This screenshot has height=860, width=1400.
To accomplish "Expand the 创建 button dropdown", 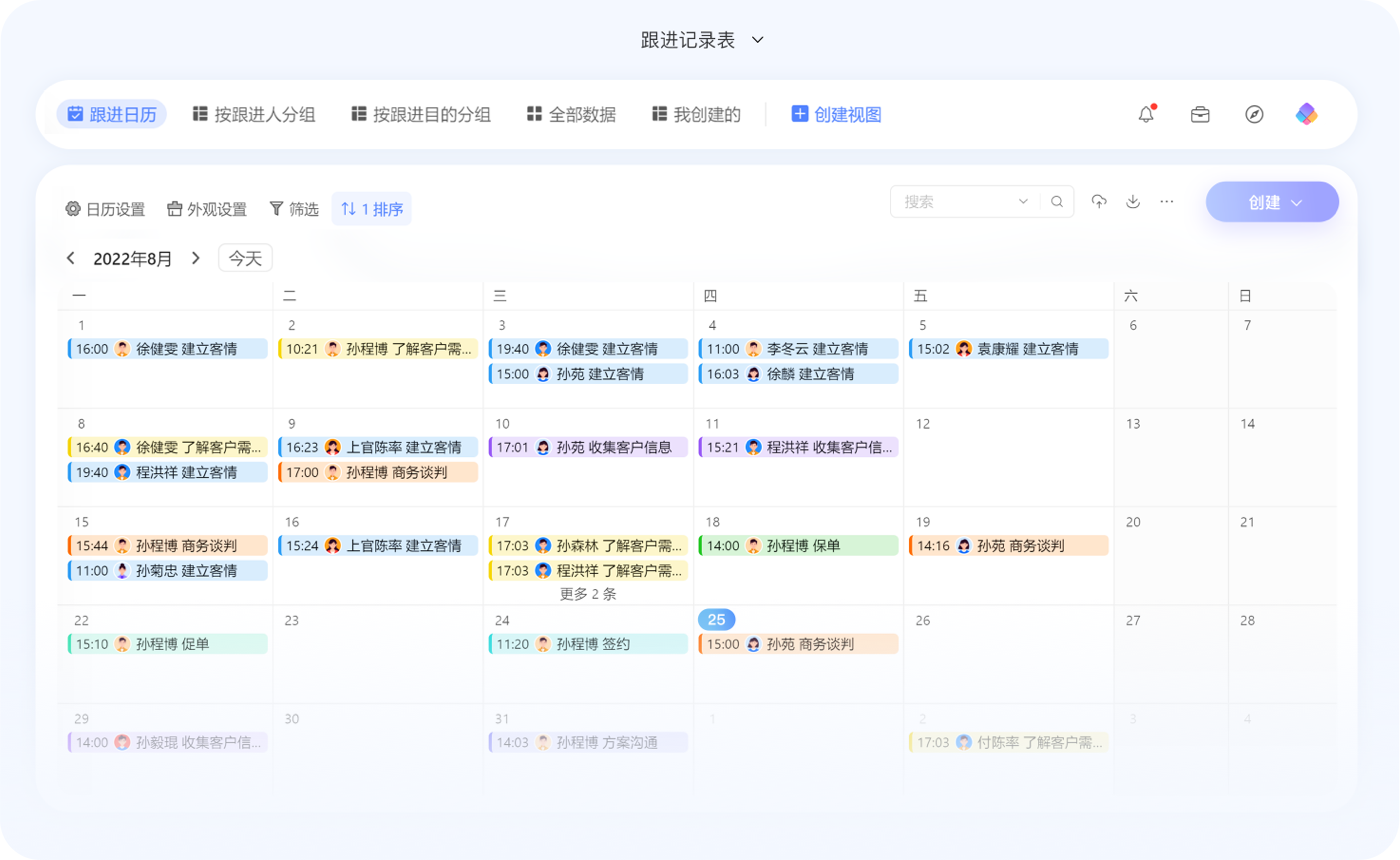I will (x=1296, y=202).
